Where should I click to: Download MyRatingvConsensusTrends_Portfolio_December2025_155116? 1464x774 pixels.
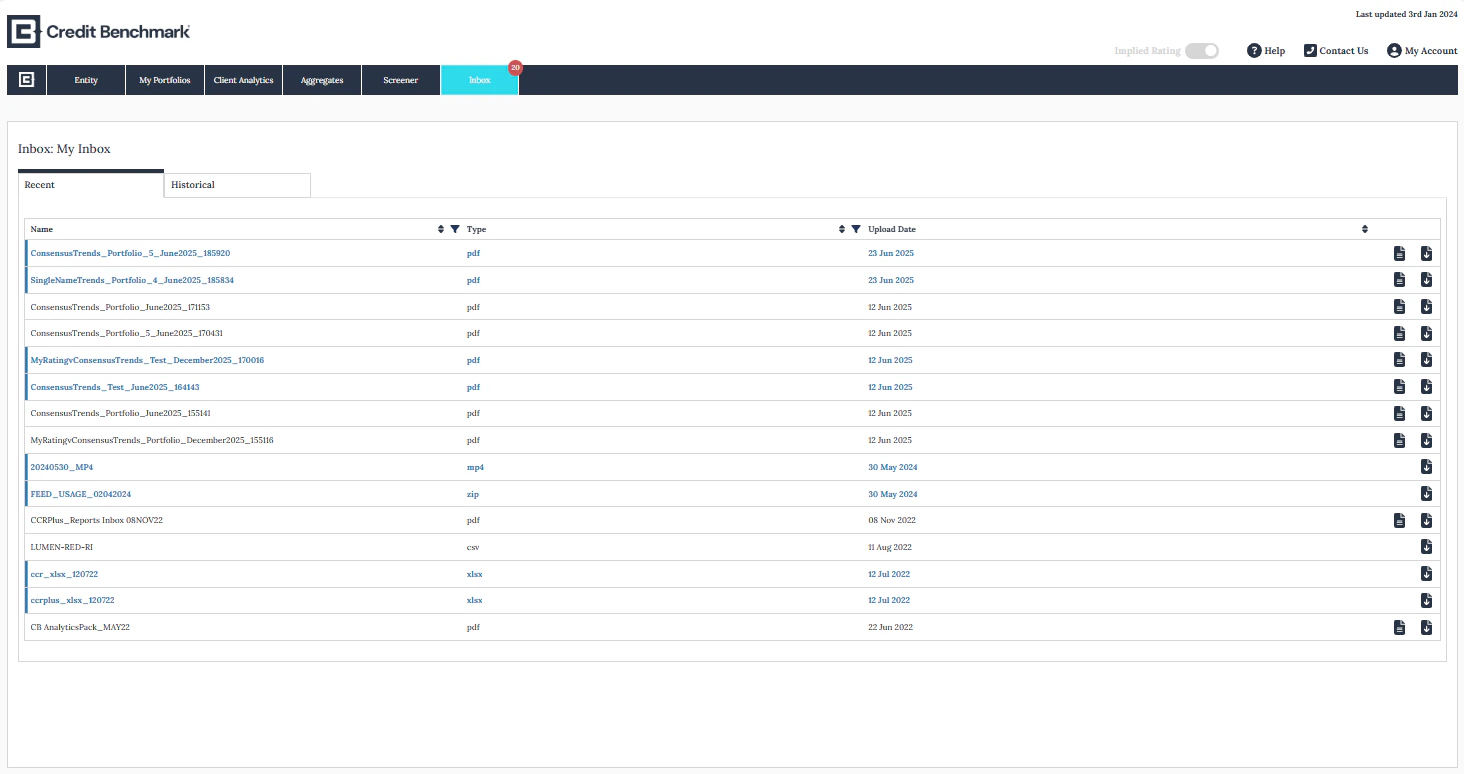click(x=1427, y=440)
